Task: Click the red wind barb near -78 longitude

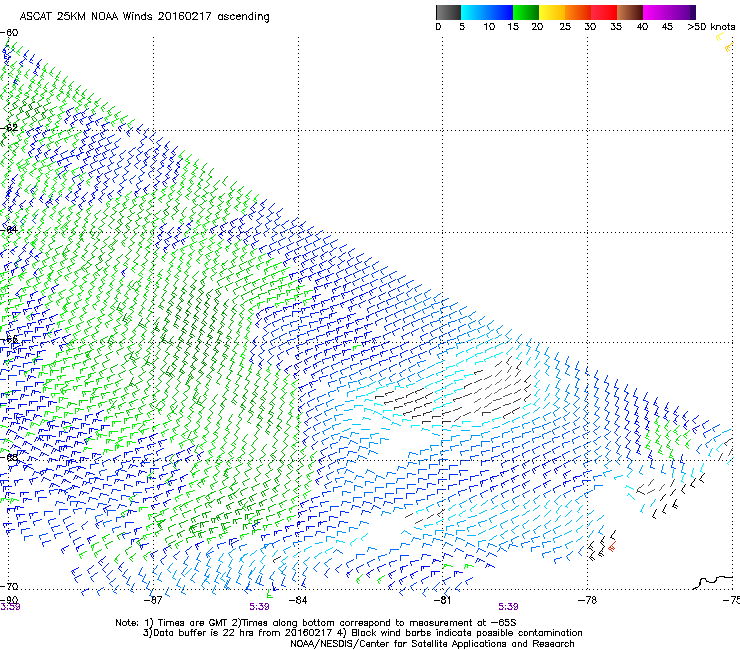Action: pos(612,548)
